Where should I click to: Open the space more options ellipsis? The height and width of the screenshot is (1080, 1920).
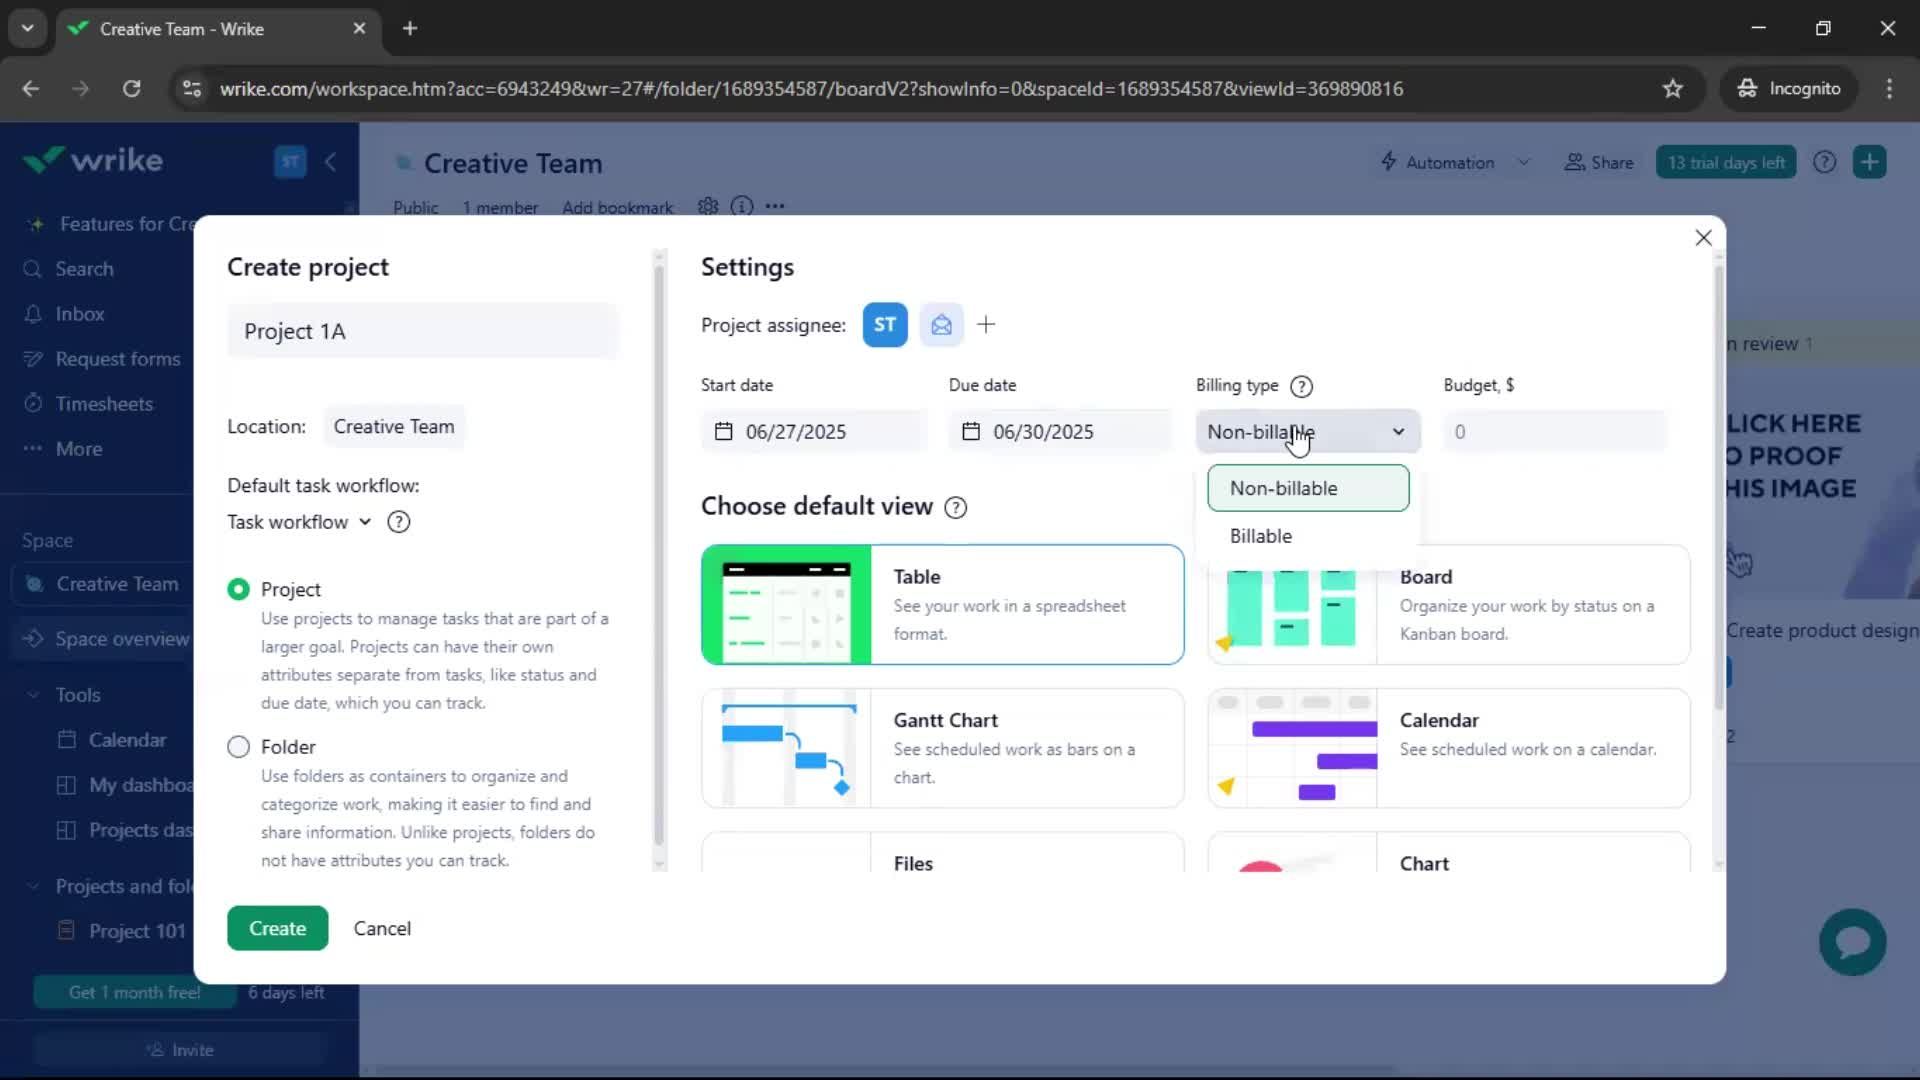[x=775, y=206]
